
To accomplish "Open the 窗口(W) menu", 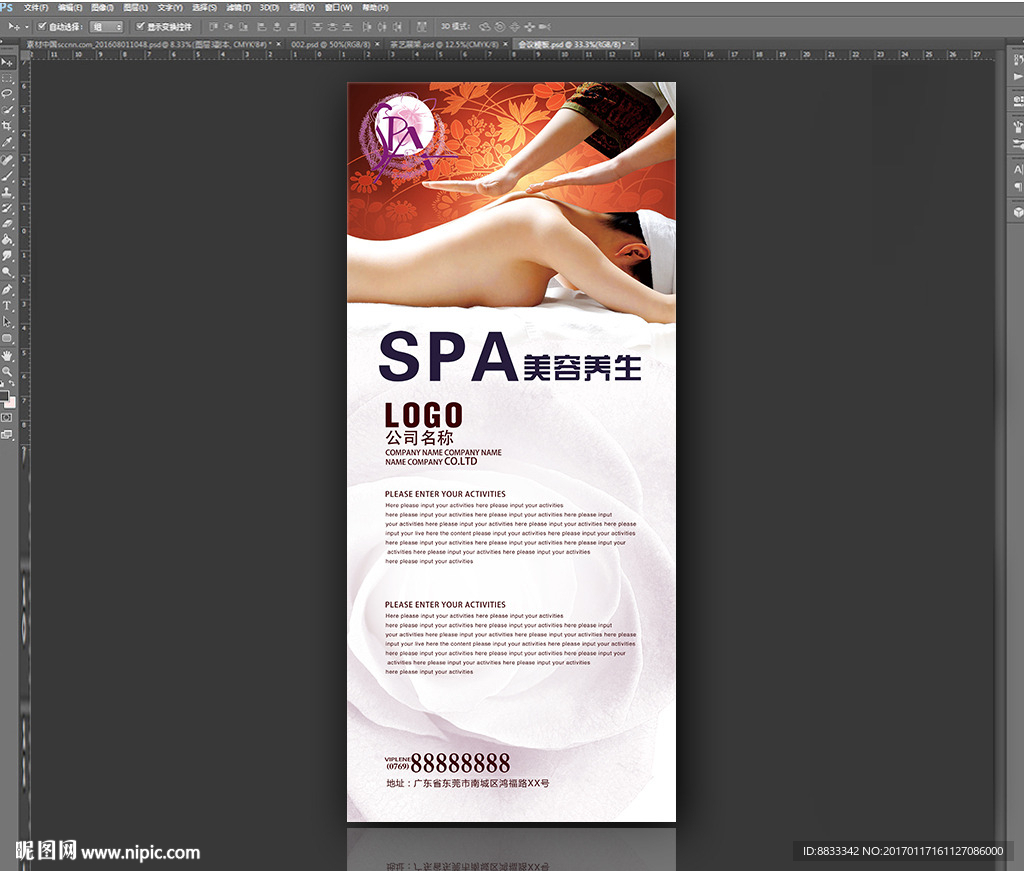I will coord(338,8).
